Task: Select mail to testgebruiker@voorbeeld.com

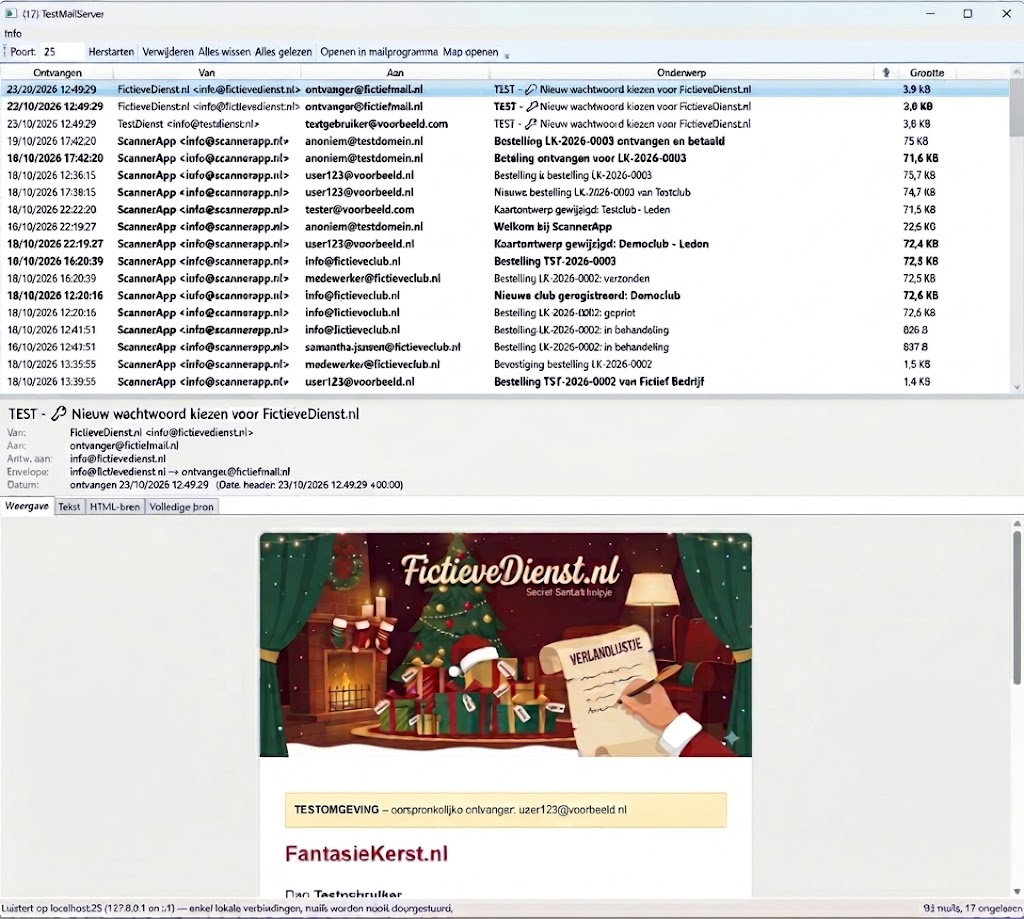Action: pos(505,123)
